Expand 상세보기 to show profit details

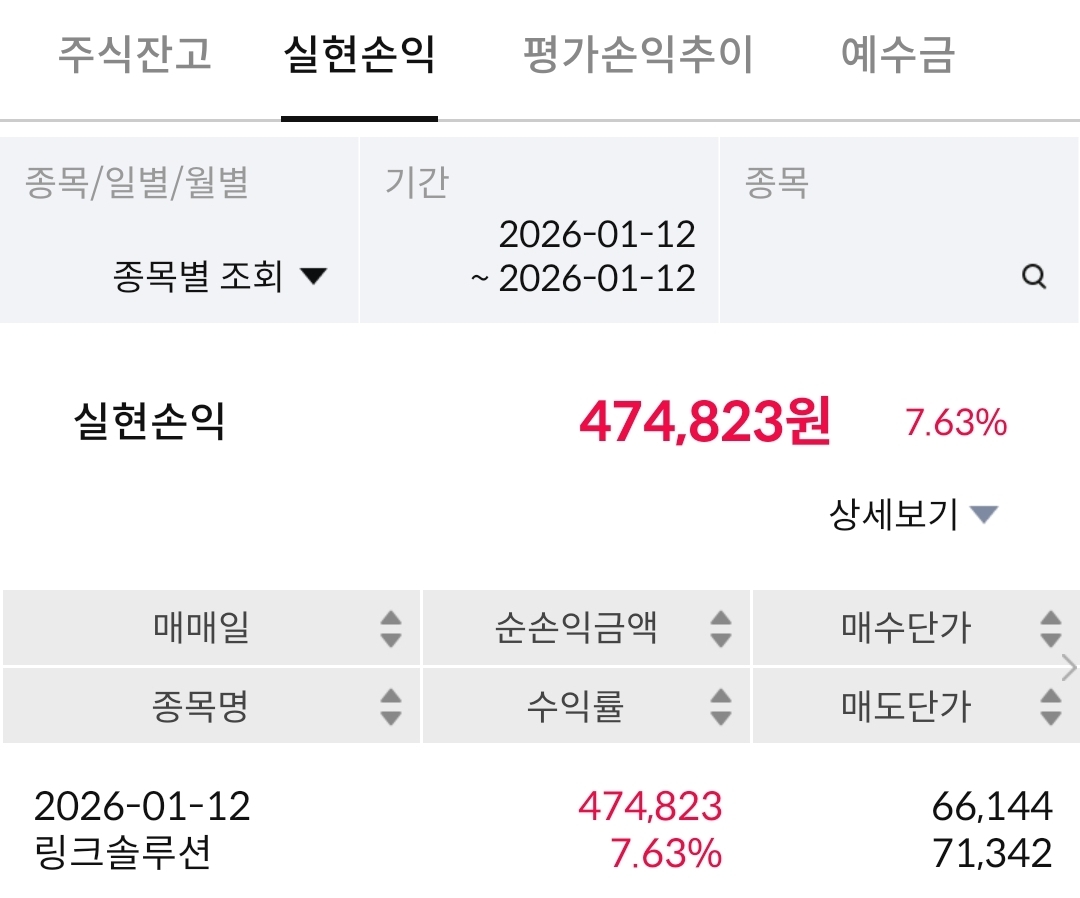[916, 512]
